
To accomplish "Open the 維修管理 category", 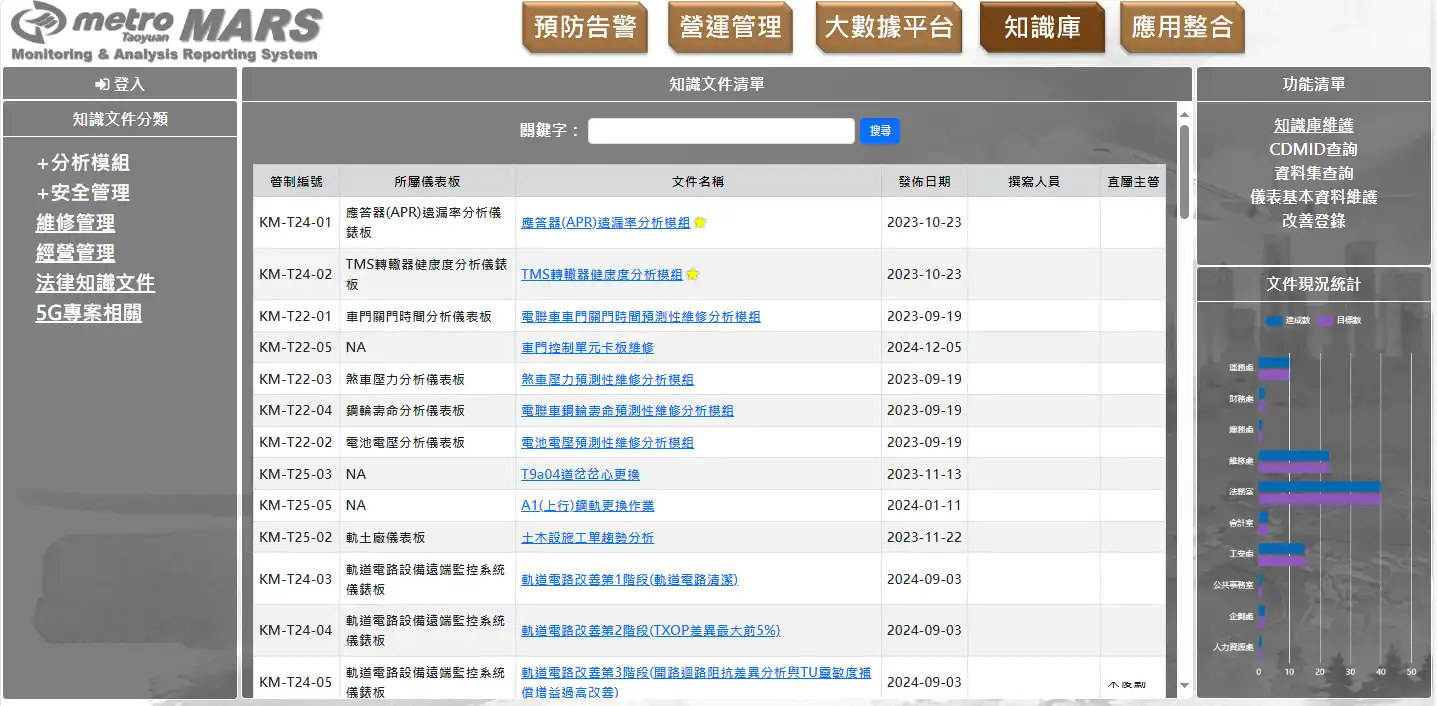I will tap(75, 223).
